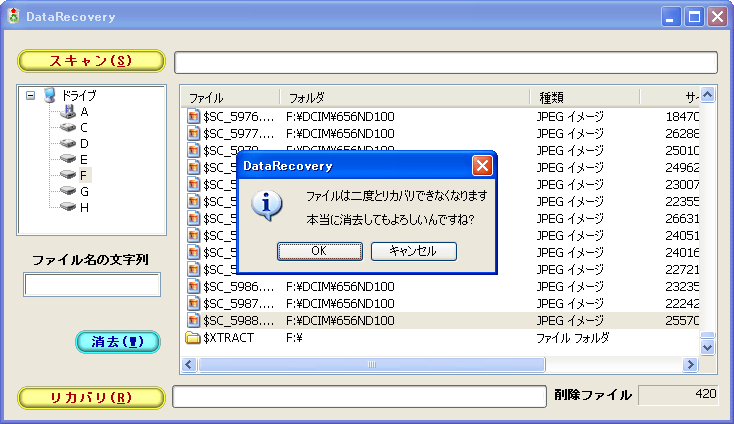Select the $SC_5977.... file name
This screenshot has width=734, height=424.
click(239, 133)
